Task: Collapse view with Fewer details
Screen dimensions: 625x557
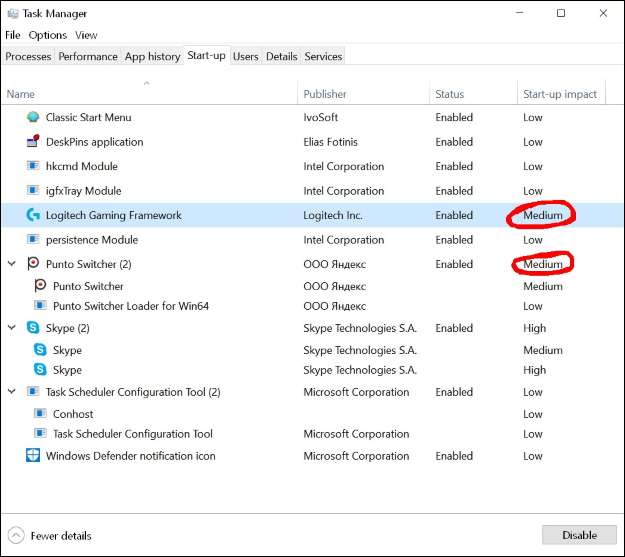Action: pos(50,535)
